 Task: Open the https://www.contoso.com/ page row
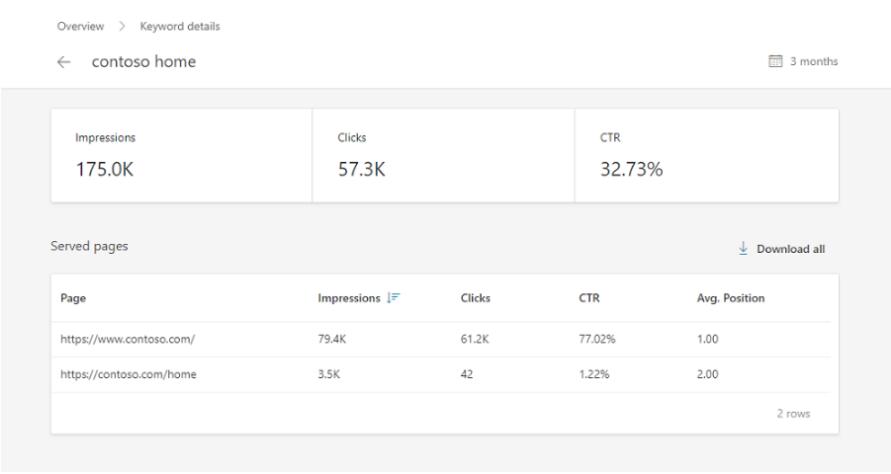click(441, 339)
